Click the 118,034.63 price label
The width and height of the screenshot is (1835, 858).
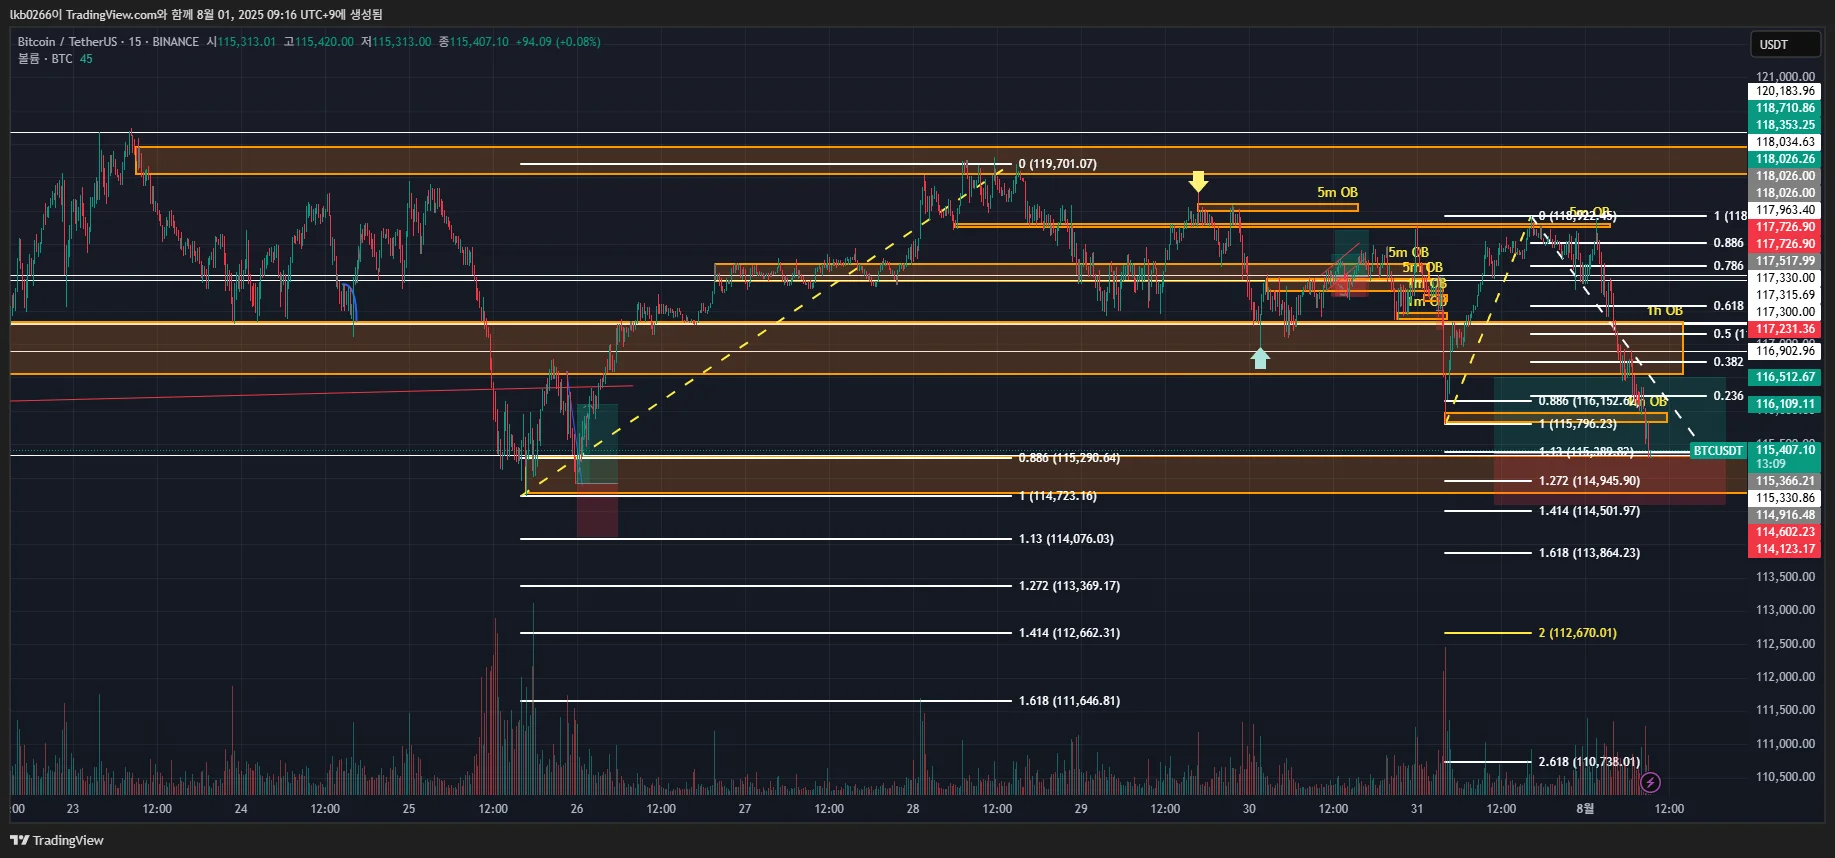click(x=1785, y=142)
